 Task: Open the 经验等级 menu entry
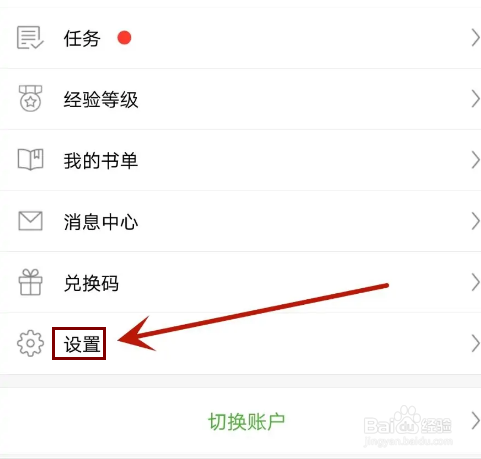pos(240,99)
